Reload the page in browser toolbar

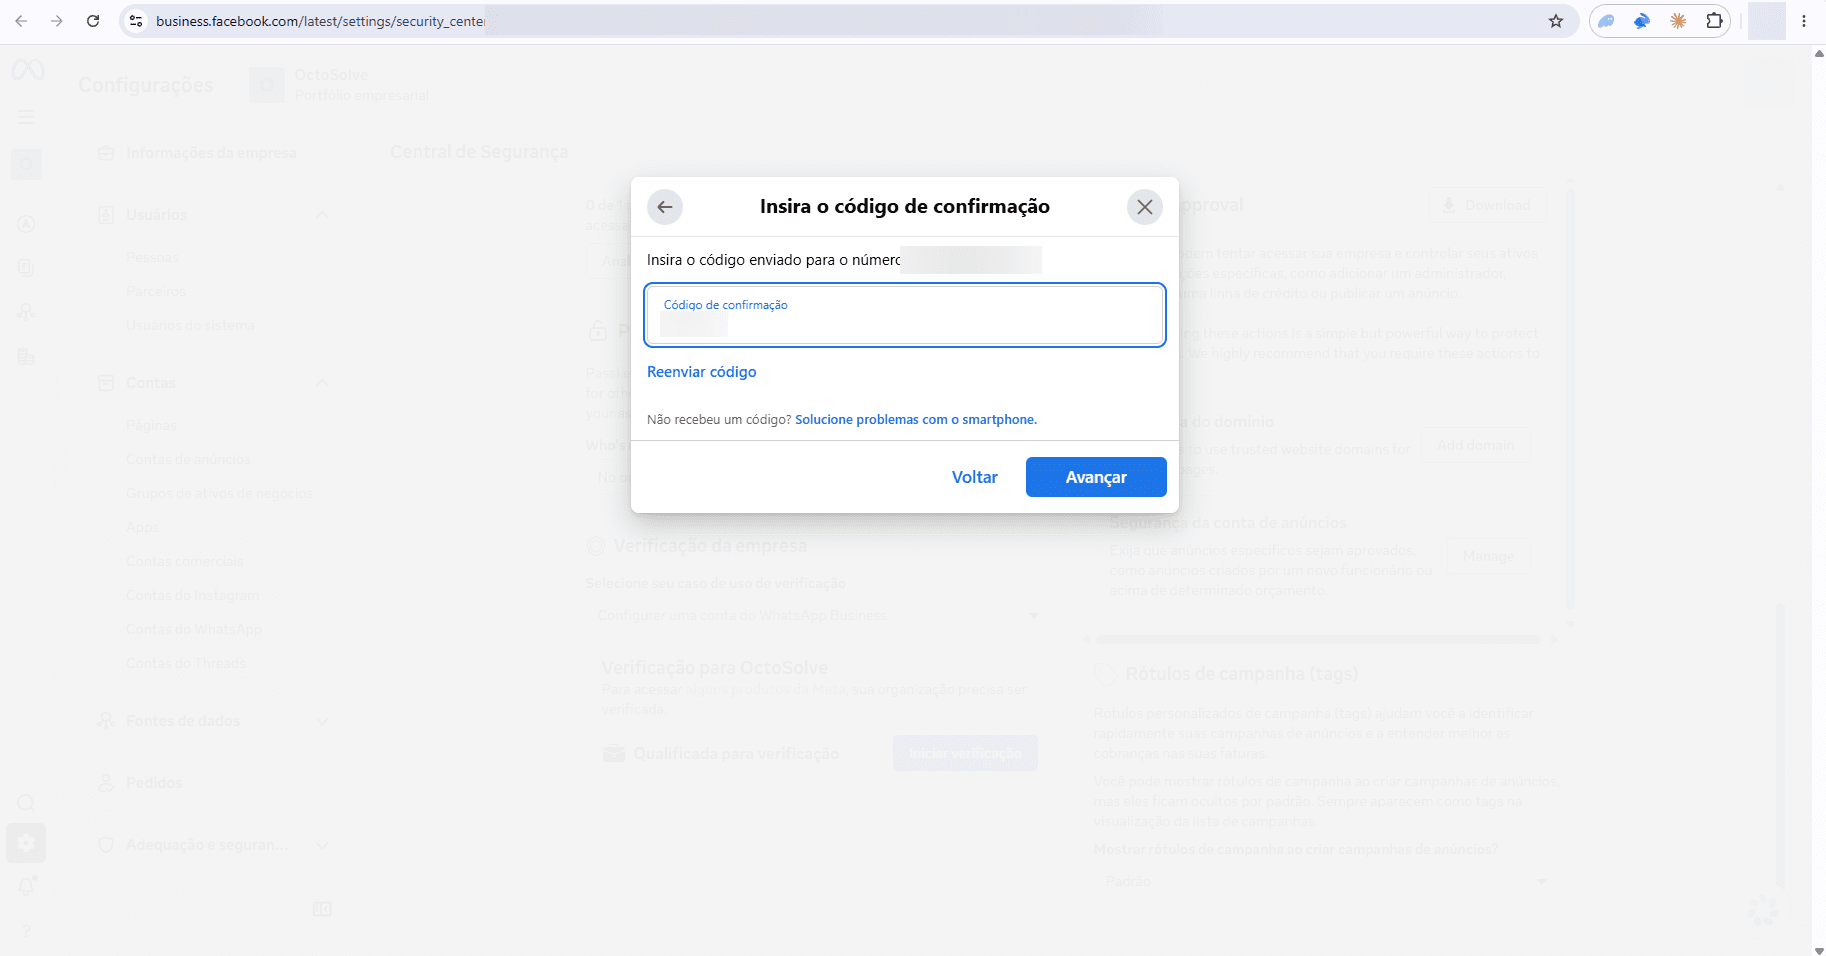click(93, 21)
